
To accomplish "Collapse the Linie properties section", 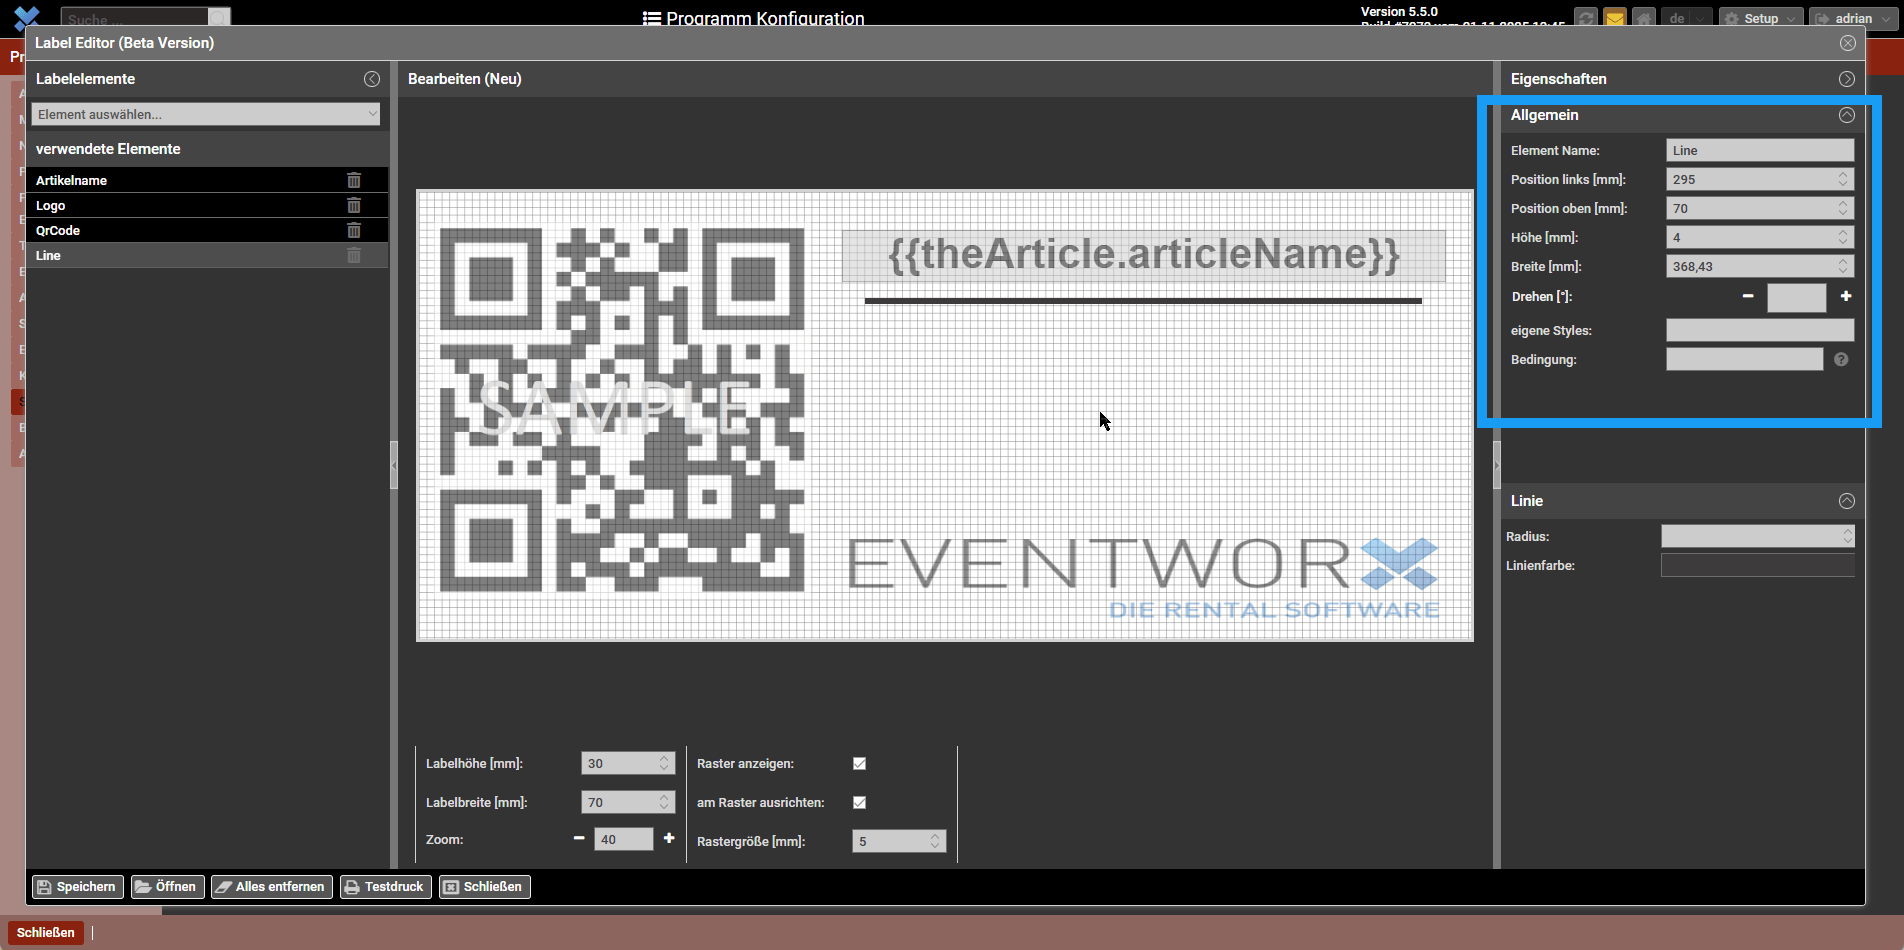I will click(1846, 501).
